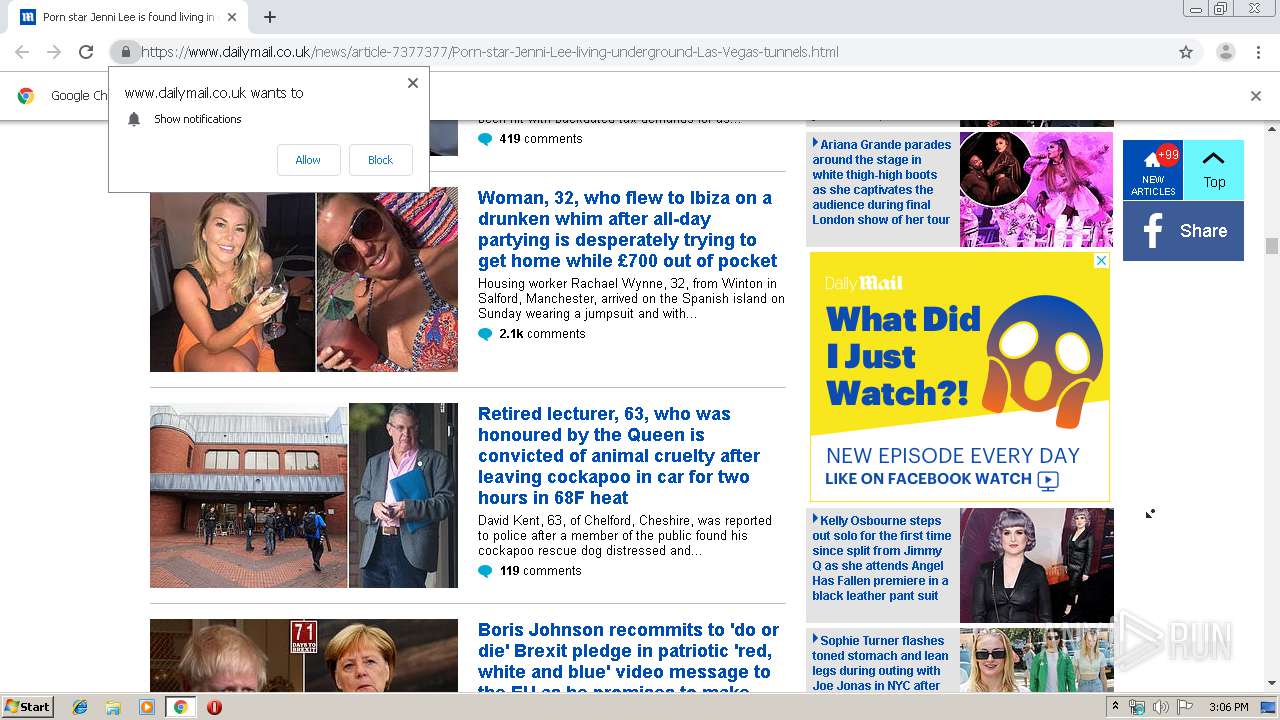
Task: Click the What Did I Just Watch ad
Action: pos(960,376)
